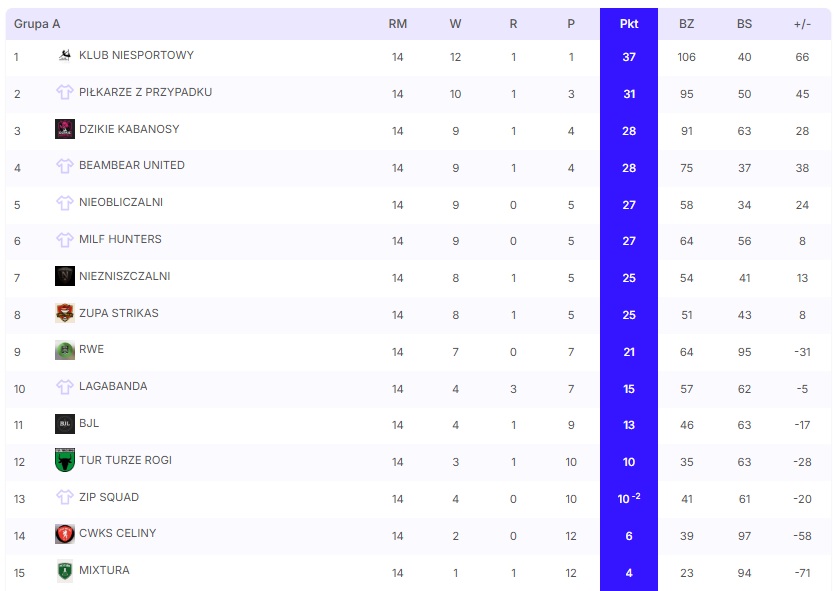This screenshot has height=591, width=835.
Task: Click the Zupa Strikas team badge
Action: pos(65,313)
